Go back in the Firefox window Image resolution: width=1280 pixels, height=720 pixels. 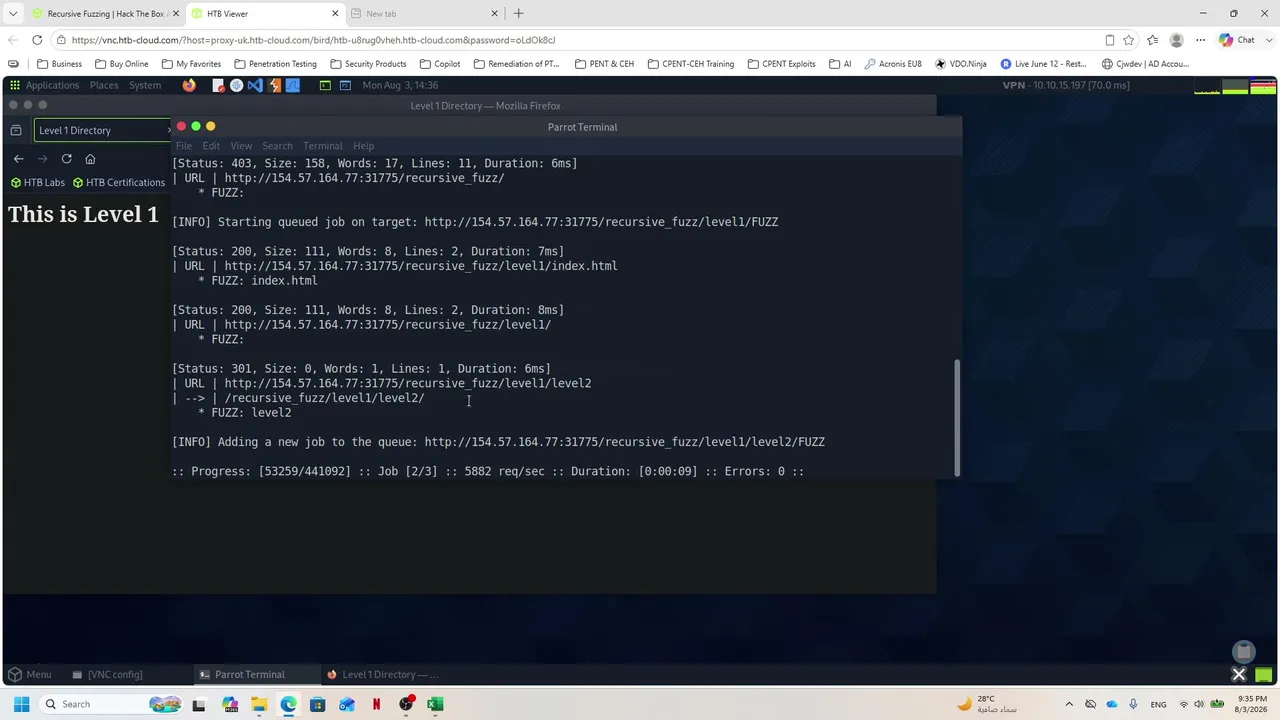coord(18,158)
